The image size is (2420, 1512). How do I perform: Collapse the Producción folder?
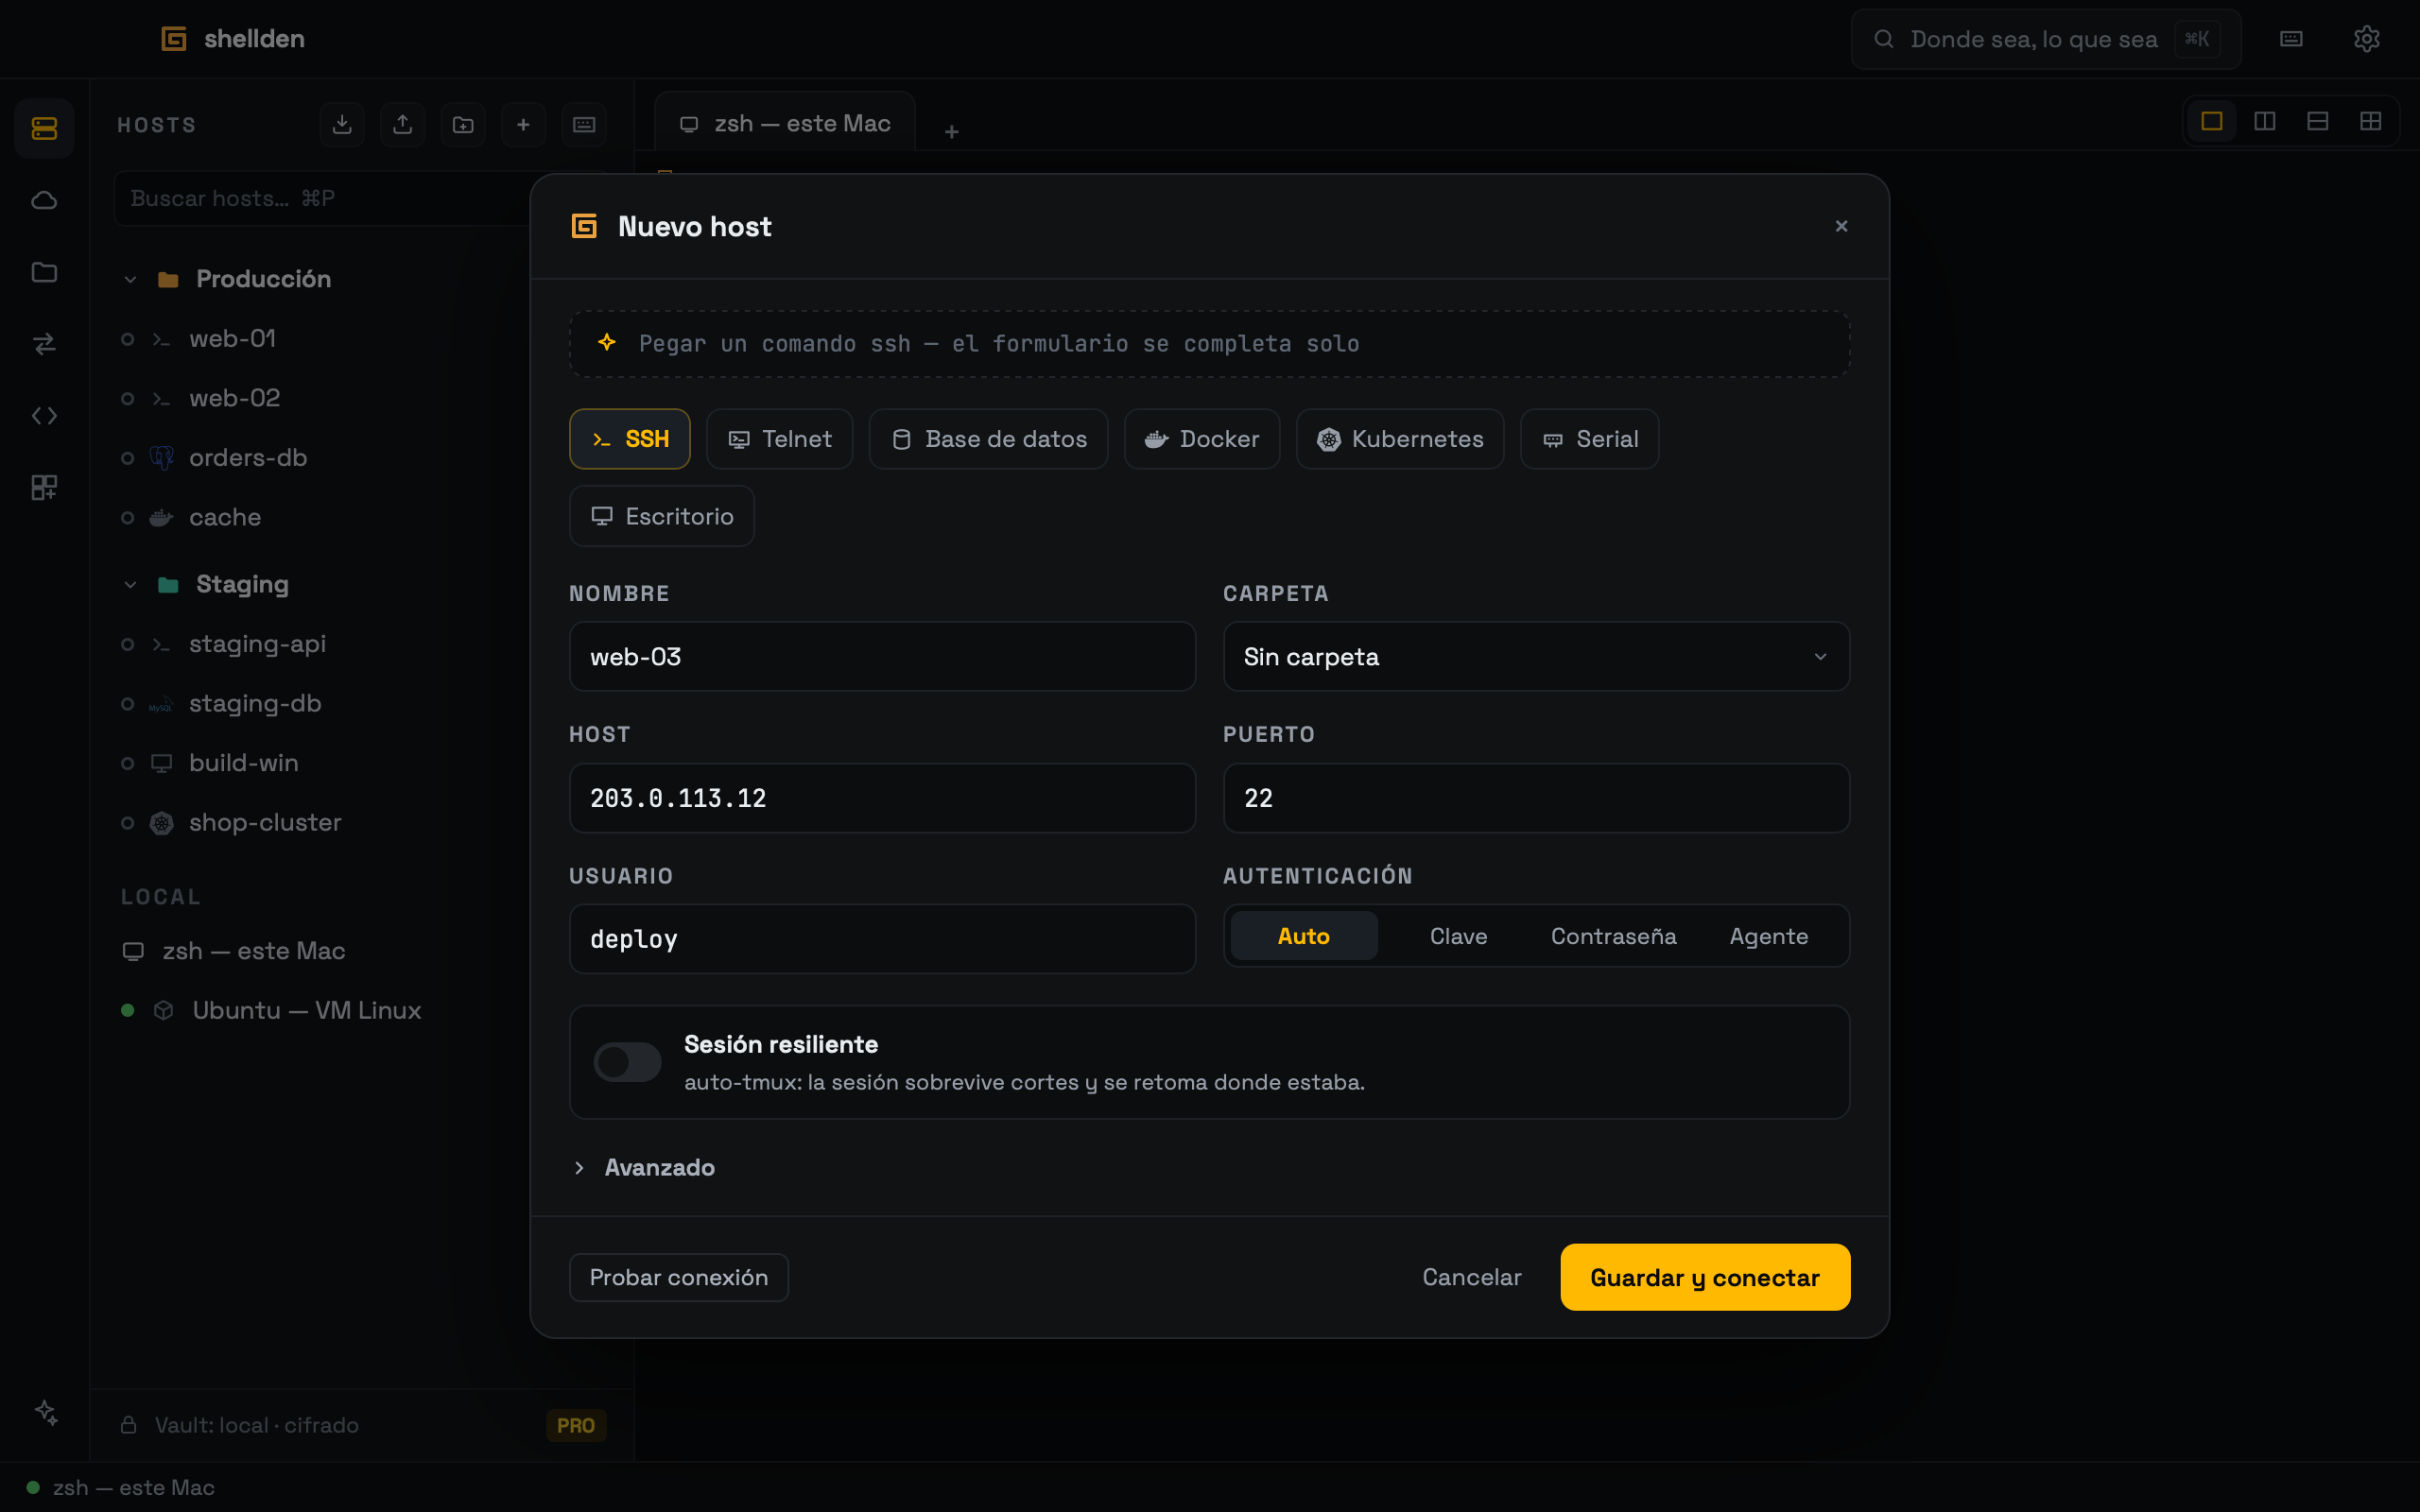(130, 279)
